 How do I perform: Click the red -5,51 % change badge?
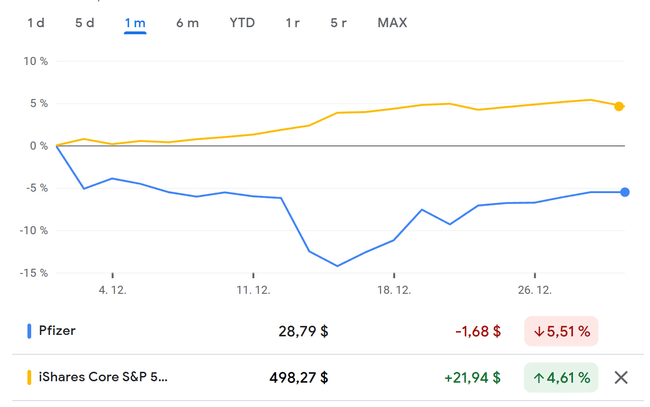click(x=560, y=330)
